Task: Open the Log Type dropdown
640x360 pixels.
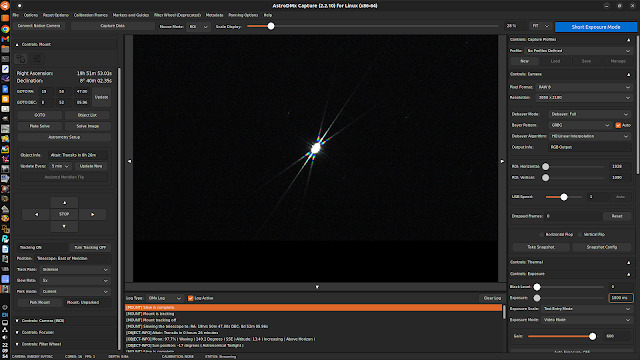Action: tap(164, 298)
